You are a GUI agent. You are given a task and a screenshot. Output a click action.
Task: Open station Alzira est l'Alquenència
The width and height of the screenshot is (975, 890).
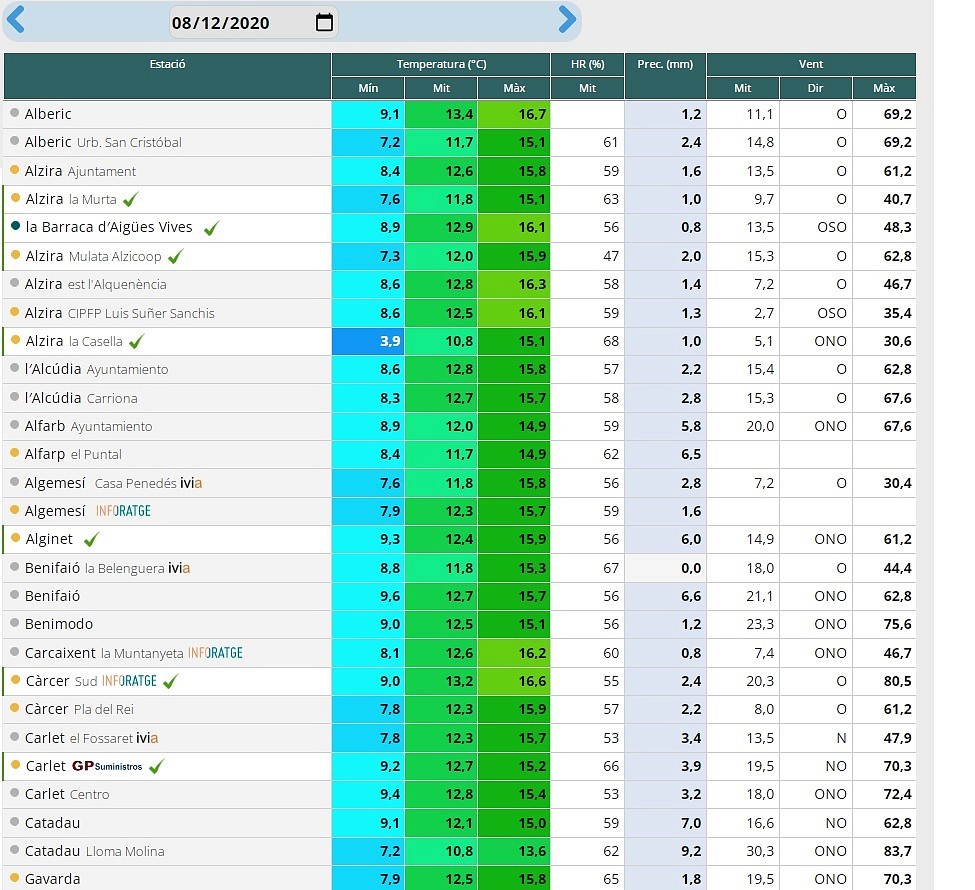point(96,284)
